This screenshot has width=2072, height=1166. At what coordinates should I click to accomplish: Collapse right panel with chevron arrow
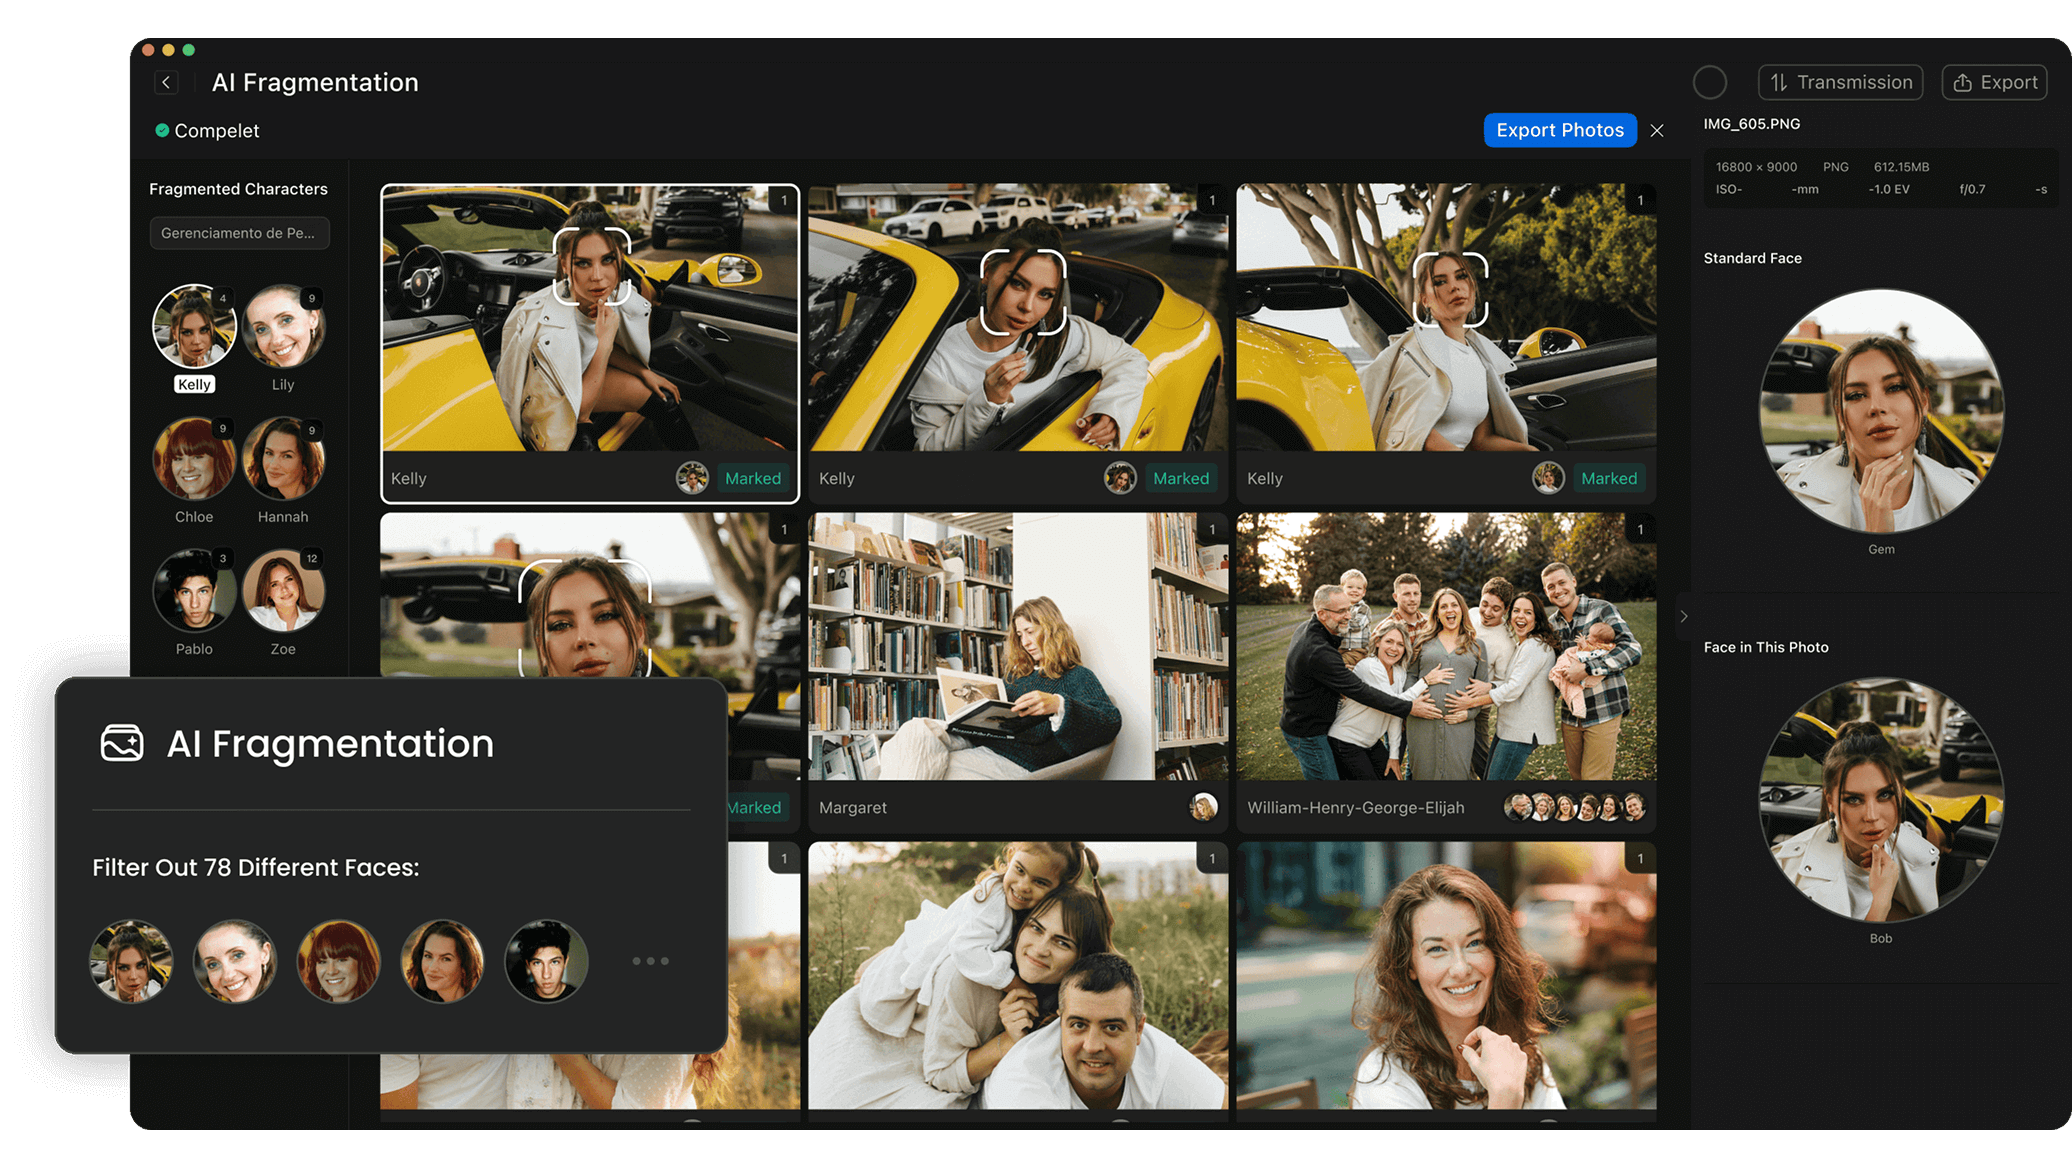[1684, 617]
